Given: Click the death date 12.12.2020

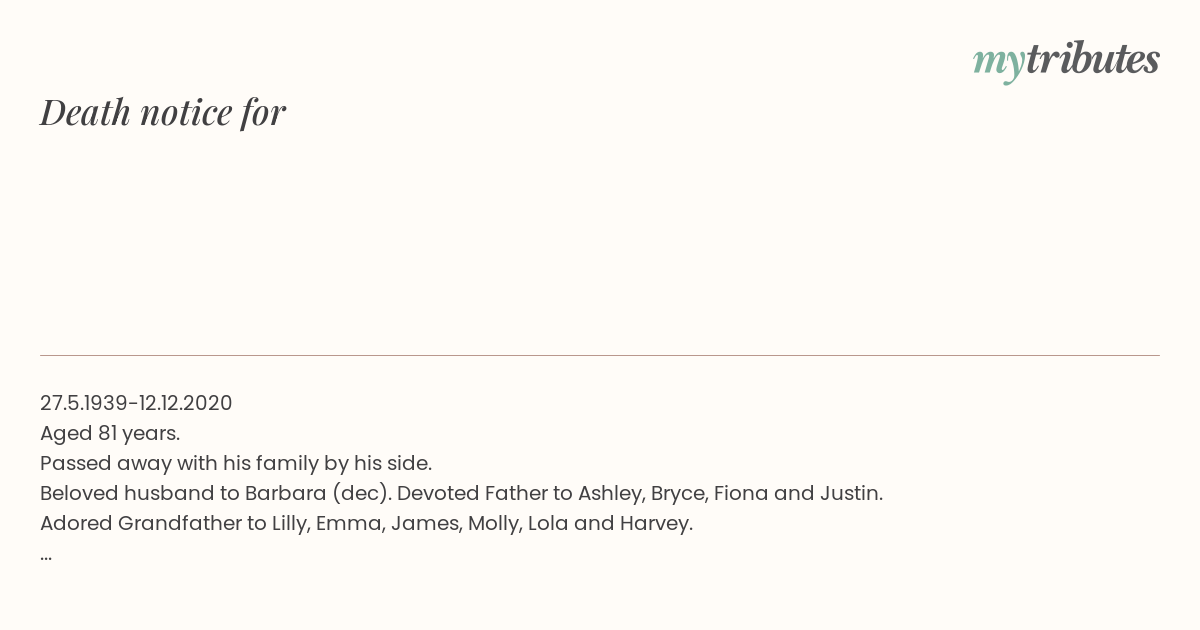Looking at the screenshot, I should pyautogui.click(x=186, y=403).
